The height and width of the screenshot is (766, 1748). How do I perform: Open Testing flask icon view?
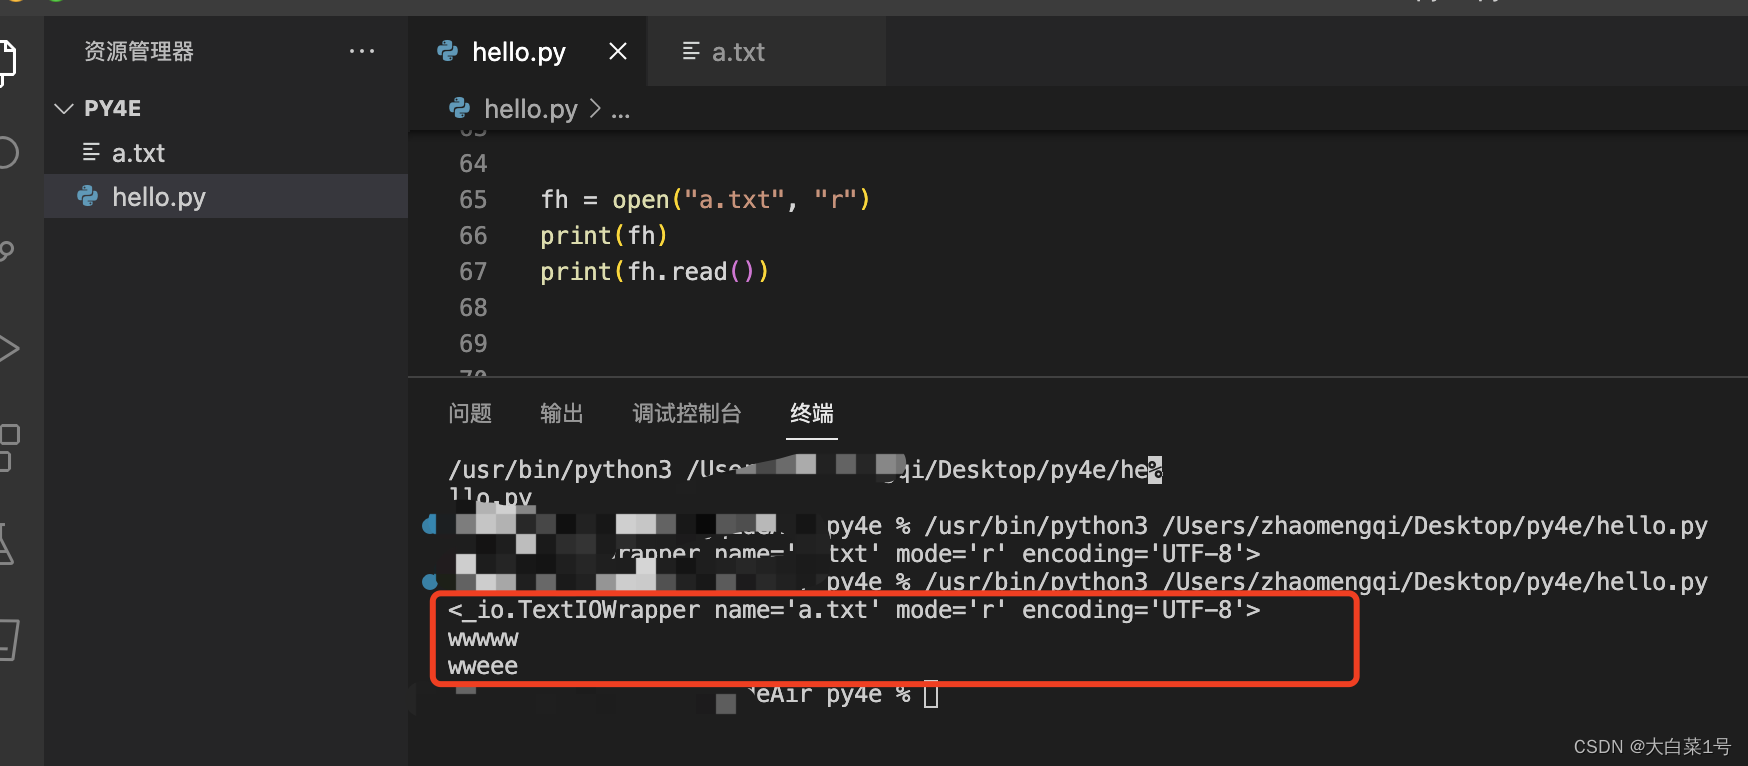tap(7, 545)
